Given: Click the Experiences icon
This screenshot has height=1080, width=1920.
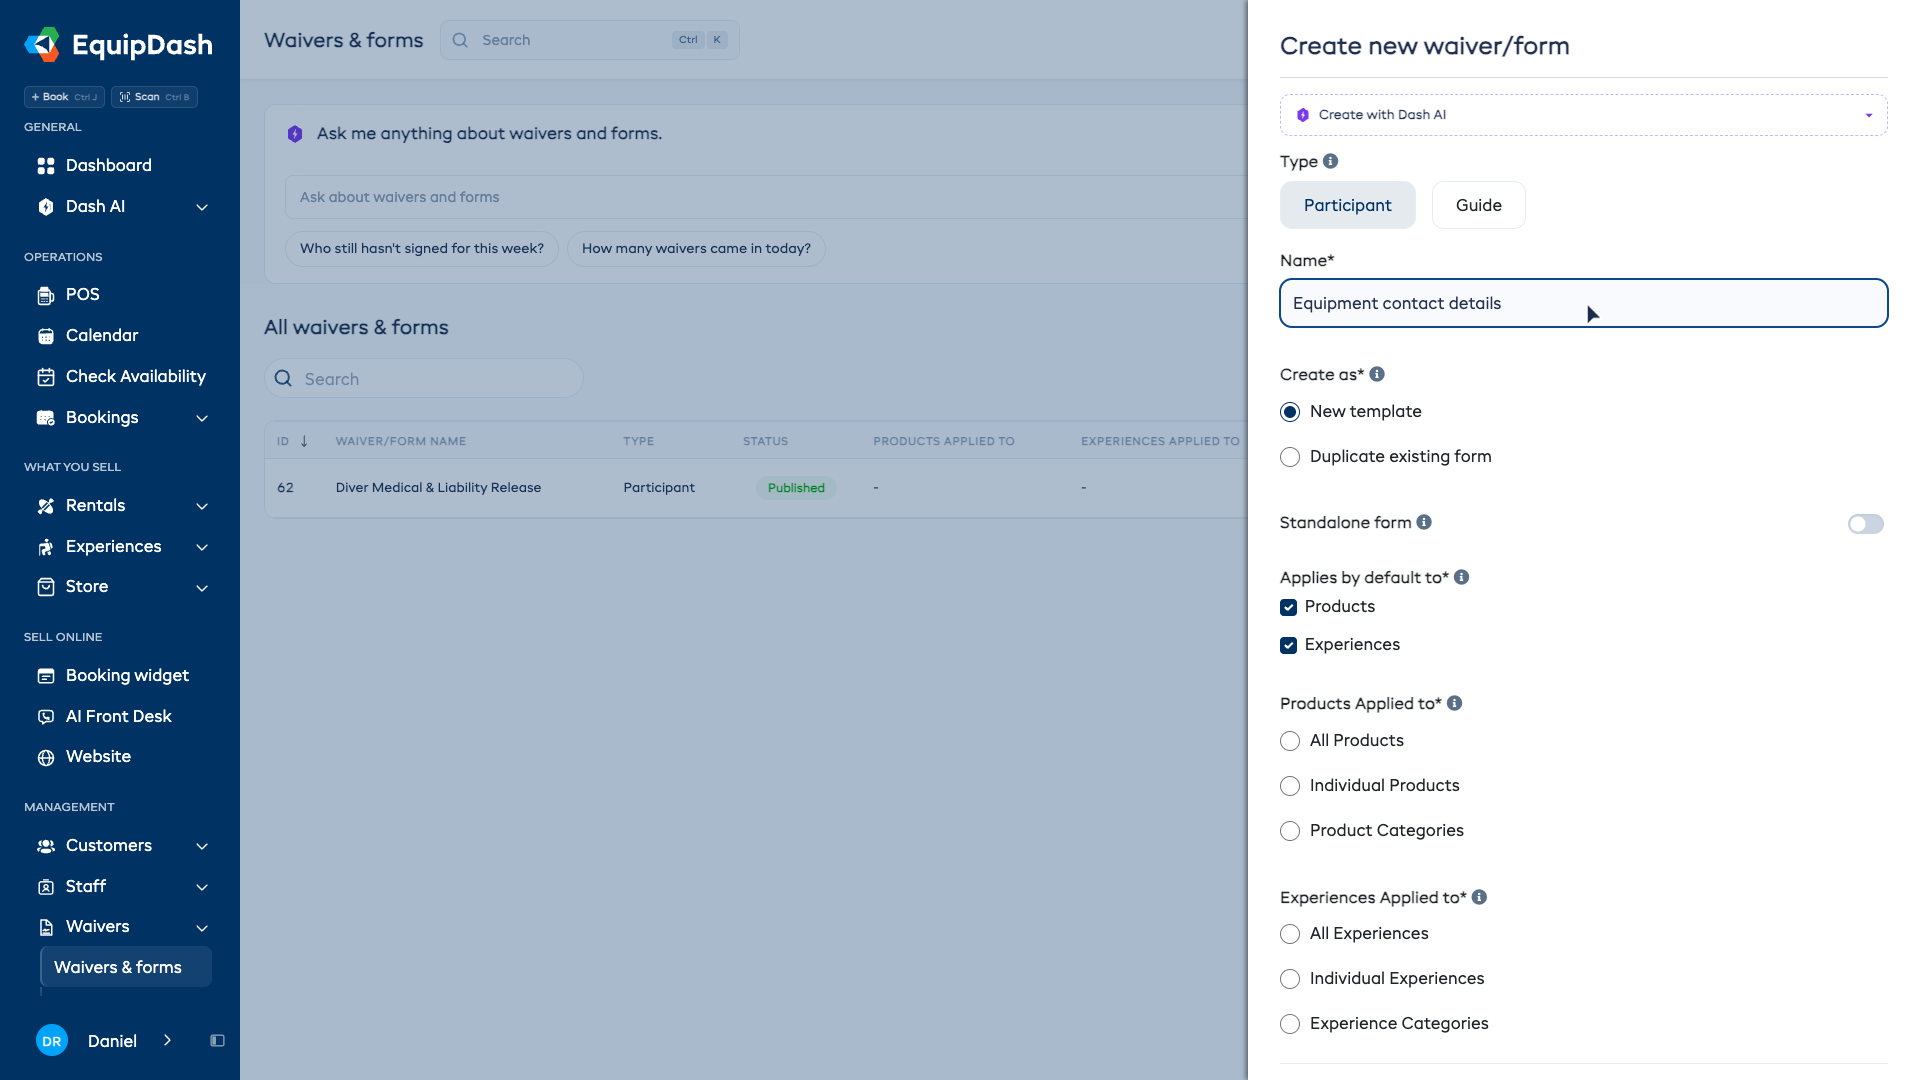Looking at the screenshot, I should coord(46,547).
